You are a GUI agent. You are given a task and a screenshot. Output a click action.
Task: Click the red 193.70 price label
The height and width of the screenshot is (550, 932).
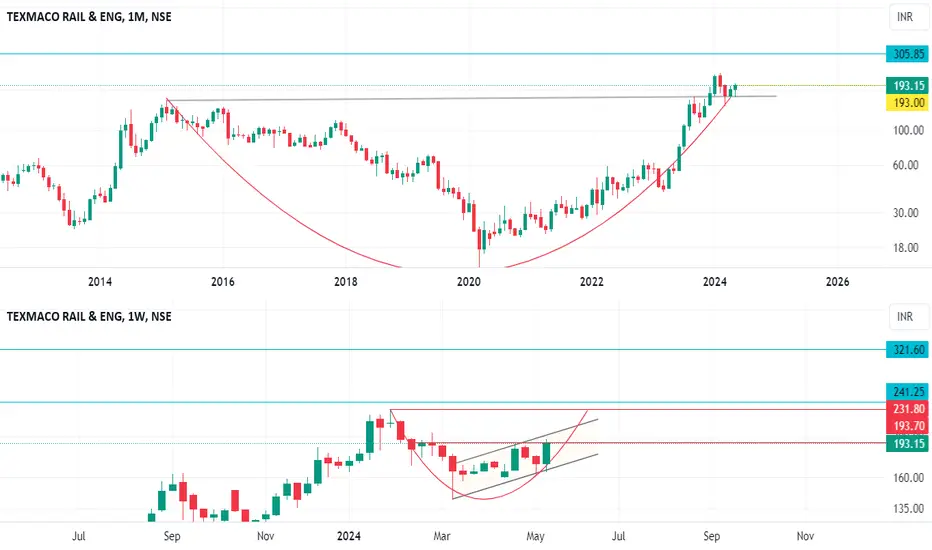[908, 426]
